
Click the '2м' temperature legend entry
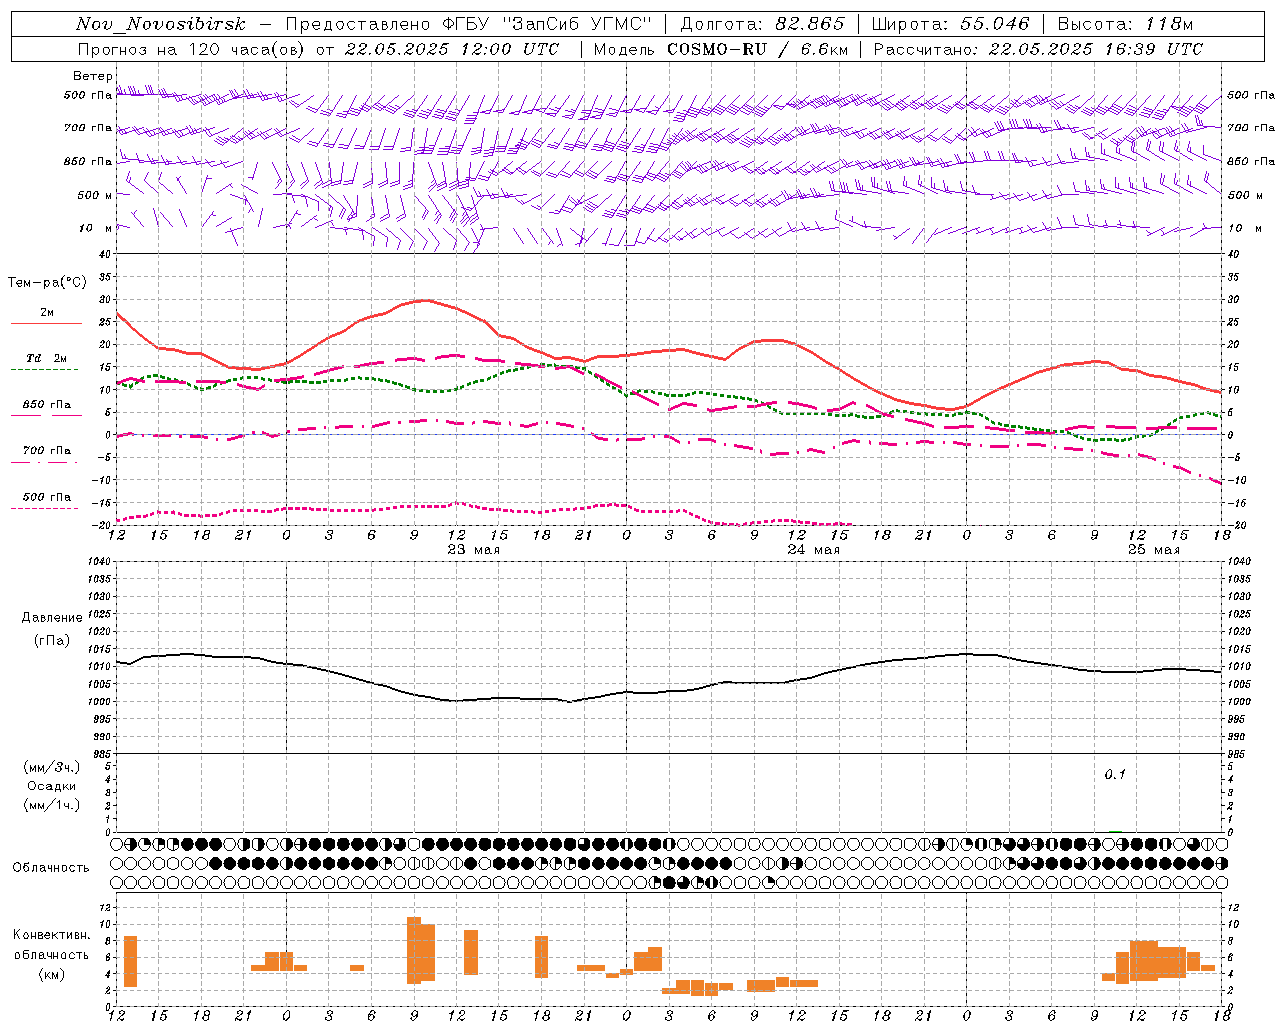tap(47, 312)
